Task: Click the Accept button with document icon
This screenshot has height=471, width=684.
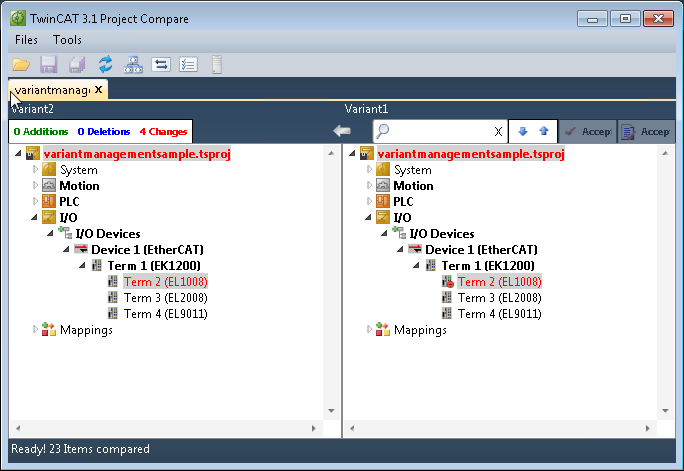Action: (x=645, y=131)
